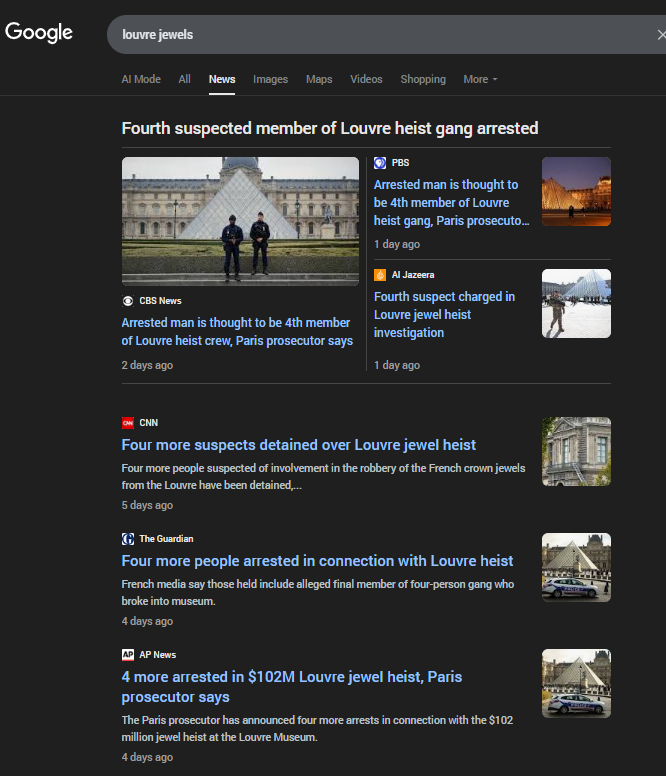Click the Google logo

click(39, 32)
